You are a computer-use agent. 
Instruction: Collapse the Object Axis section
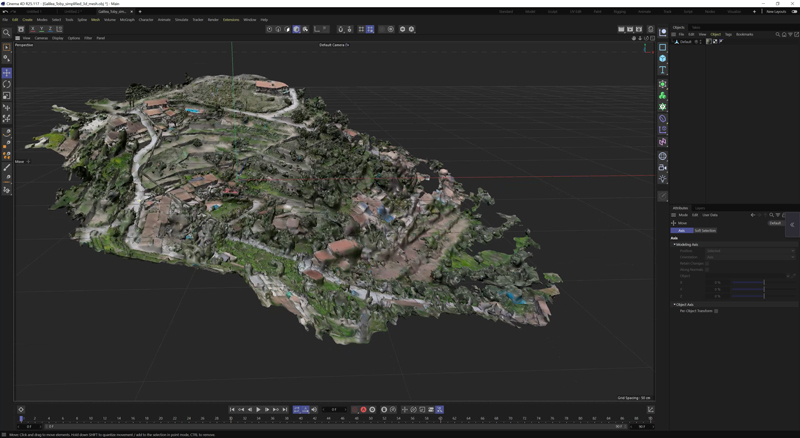click(x=675, y=305)
